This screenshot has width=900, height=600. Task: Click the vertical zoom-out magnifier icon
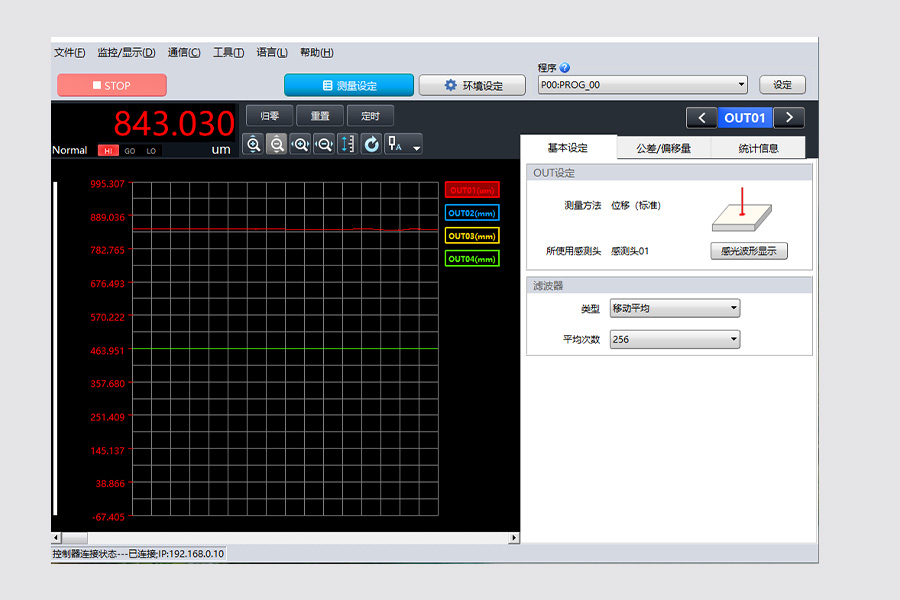tap(277, 144)
